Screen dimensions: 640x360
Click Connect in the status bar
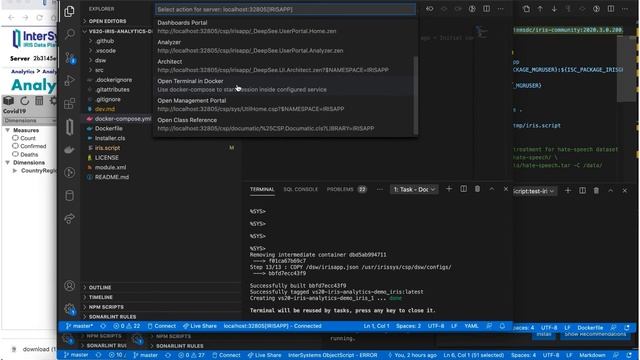(162, 326)
